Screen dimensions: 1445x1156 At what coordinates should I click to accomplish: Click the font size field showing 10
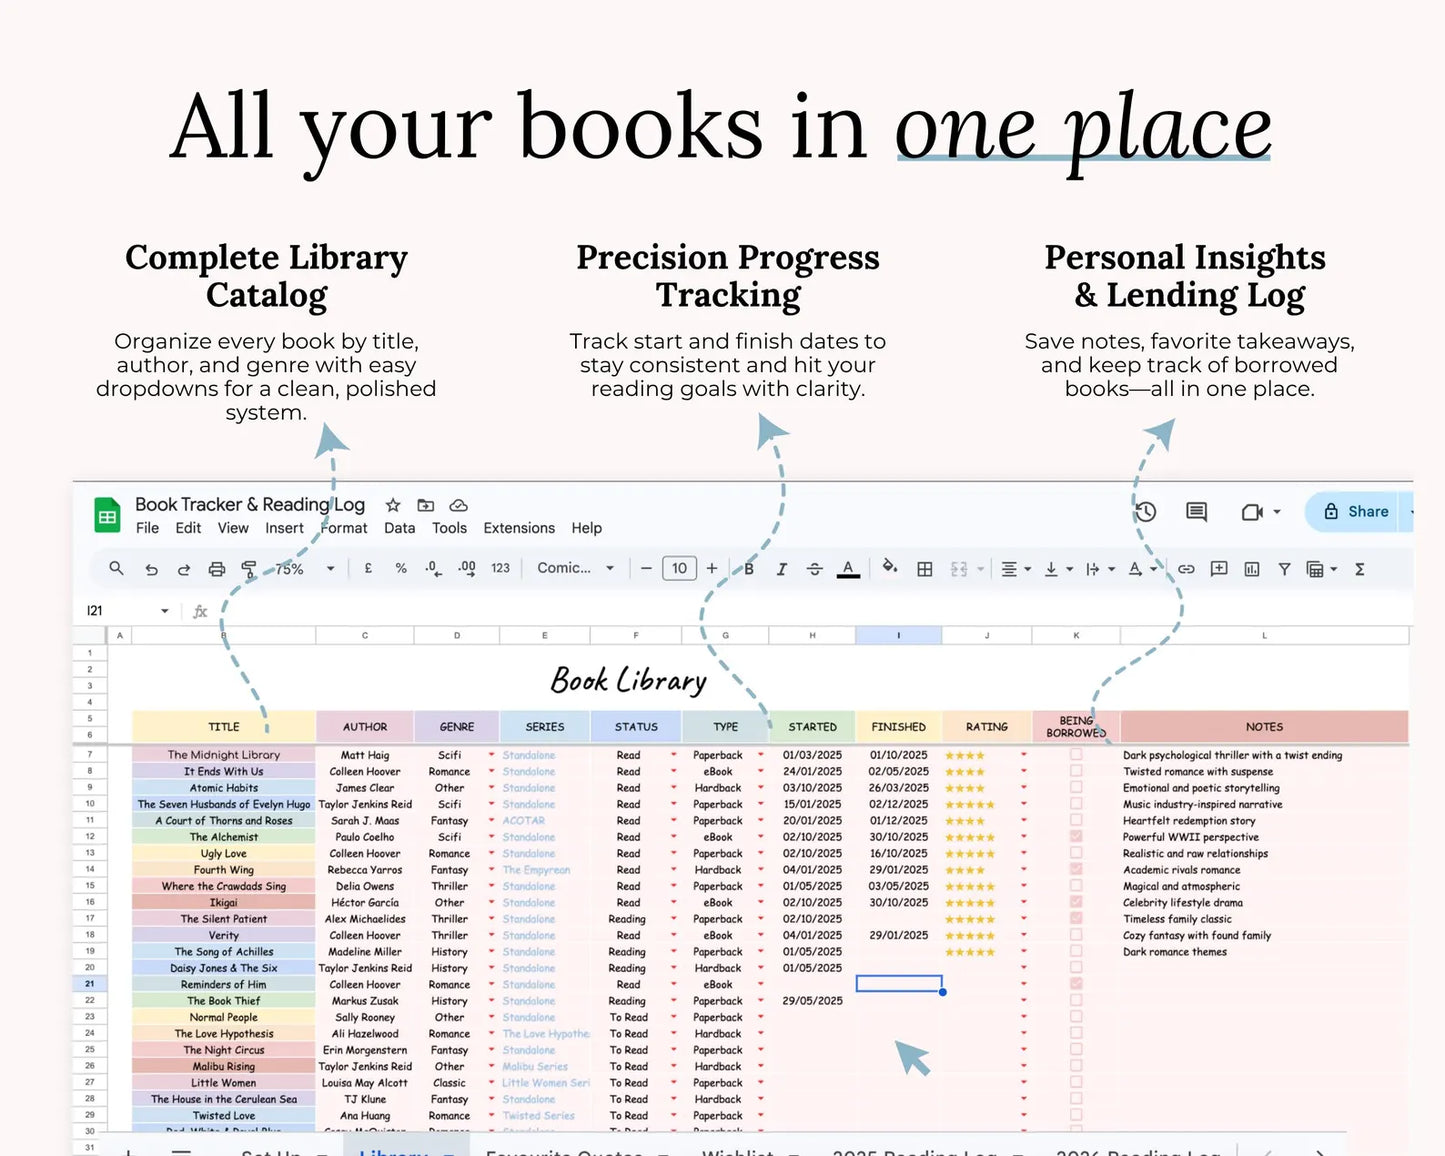(x=679, y=568)
